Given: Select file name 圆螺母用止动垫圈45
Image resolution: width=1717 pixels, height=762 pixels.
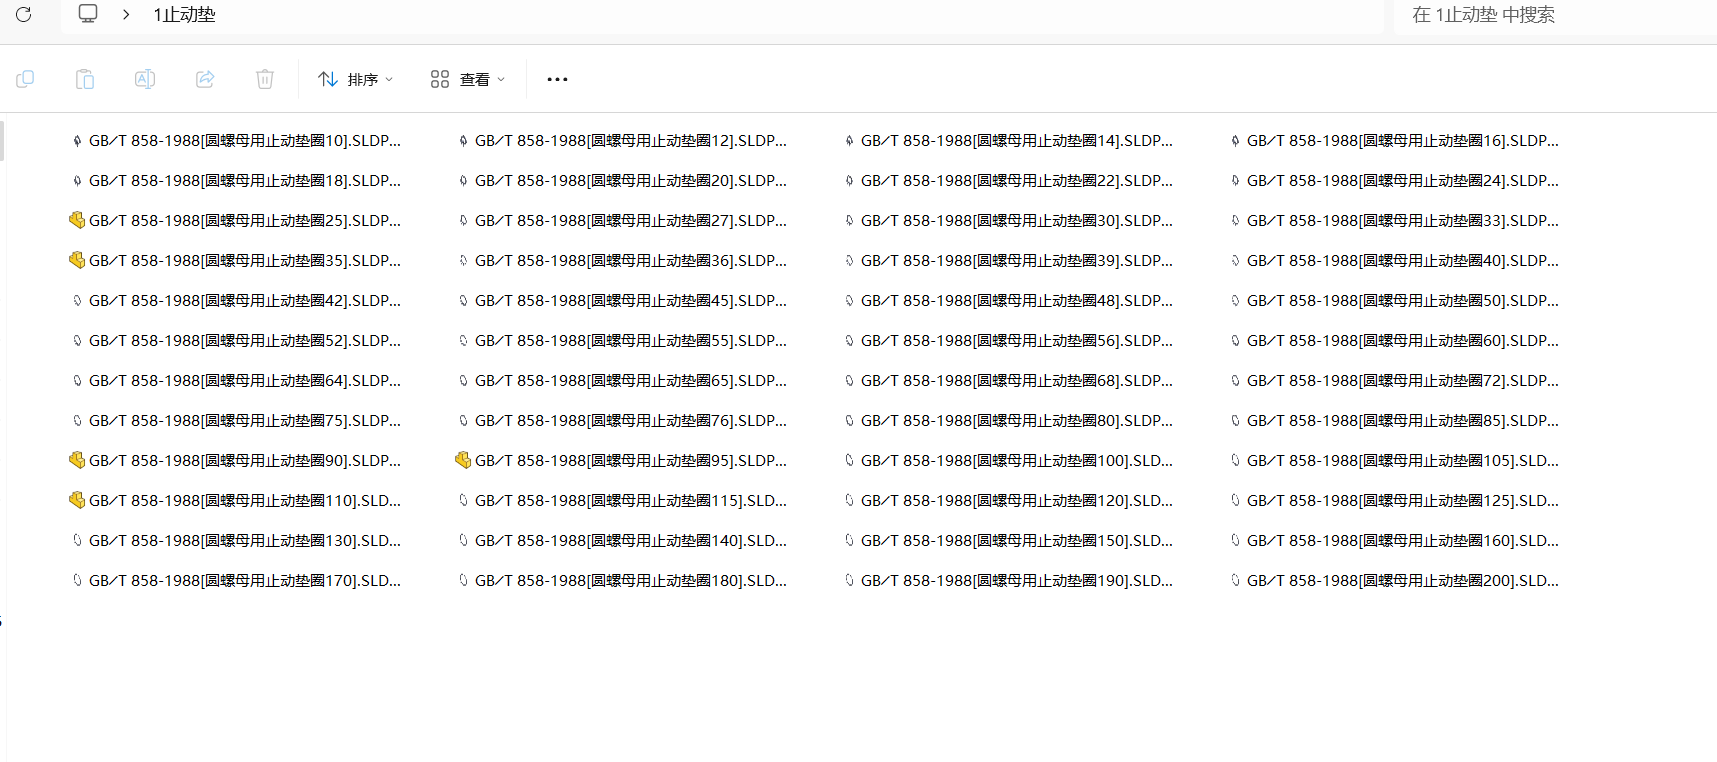Looking at the screenshot, I should point(630,301).
